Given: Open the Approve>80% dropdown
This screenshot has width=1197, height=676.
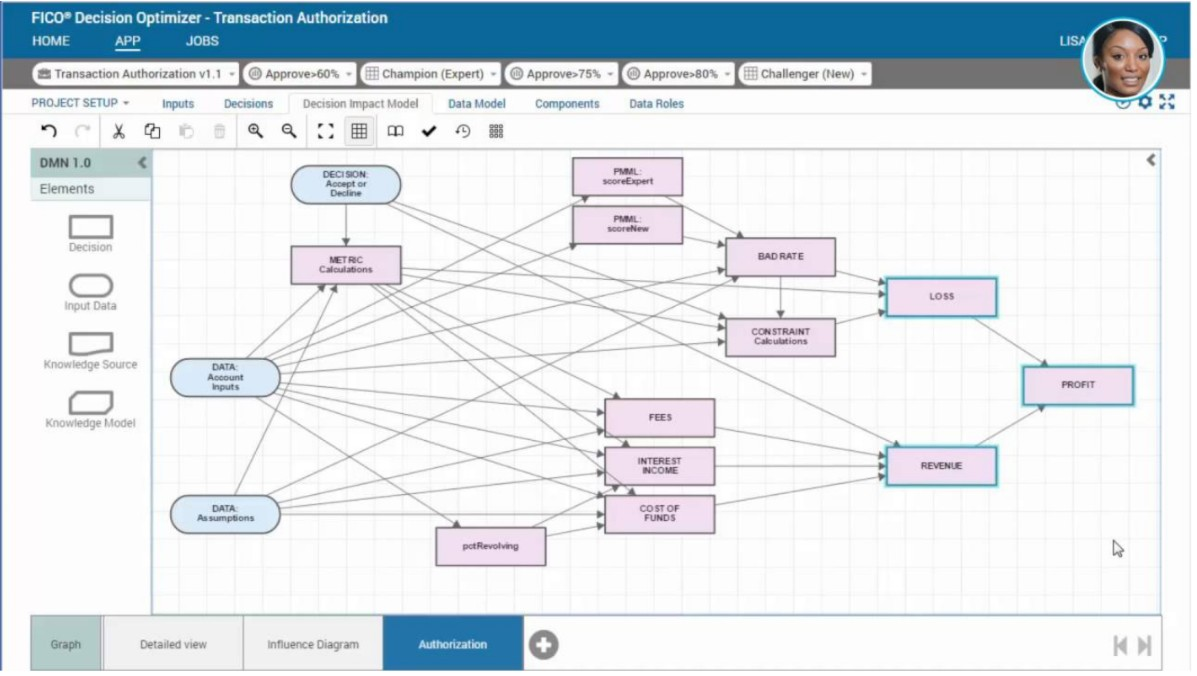Looking at the screenshot, I should pyautogui.click(x=678, y=74).
